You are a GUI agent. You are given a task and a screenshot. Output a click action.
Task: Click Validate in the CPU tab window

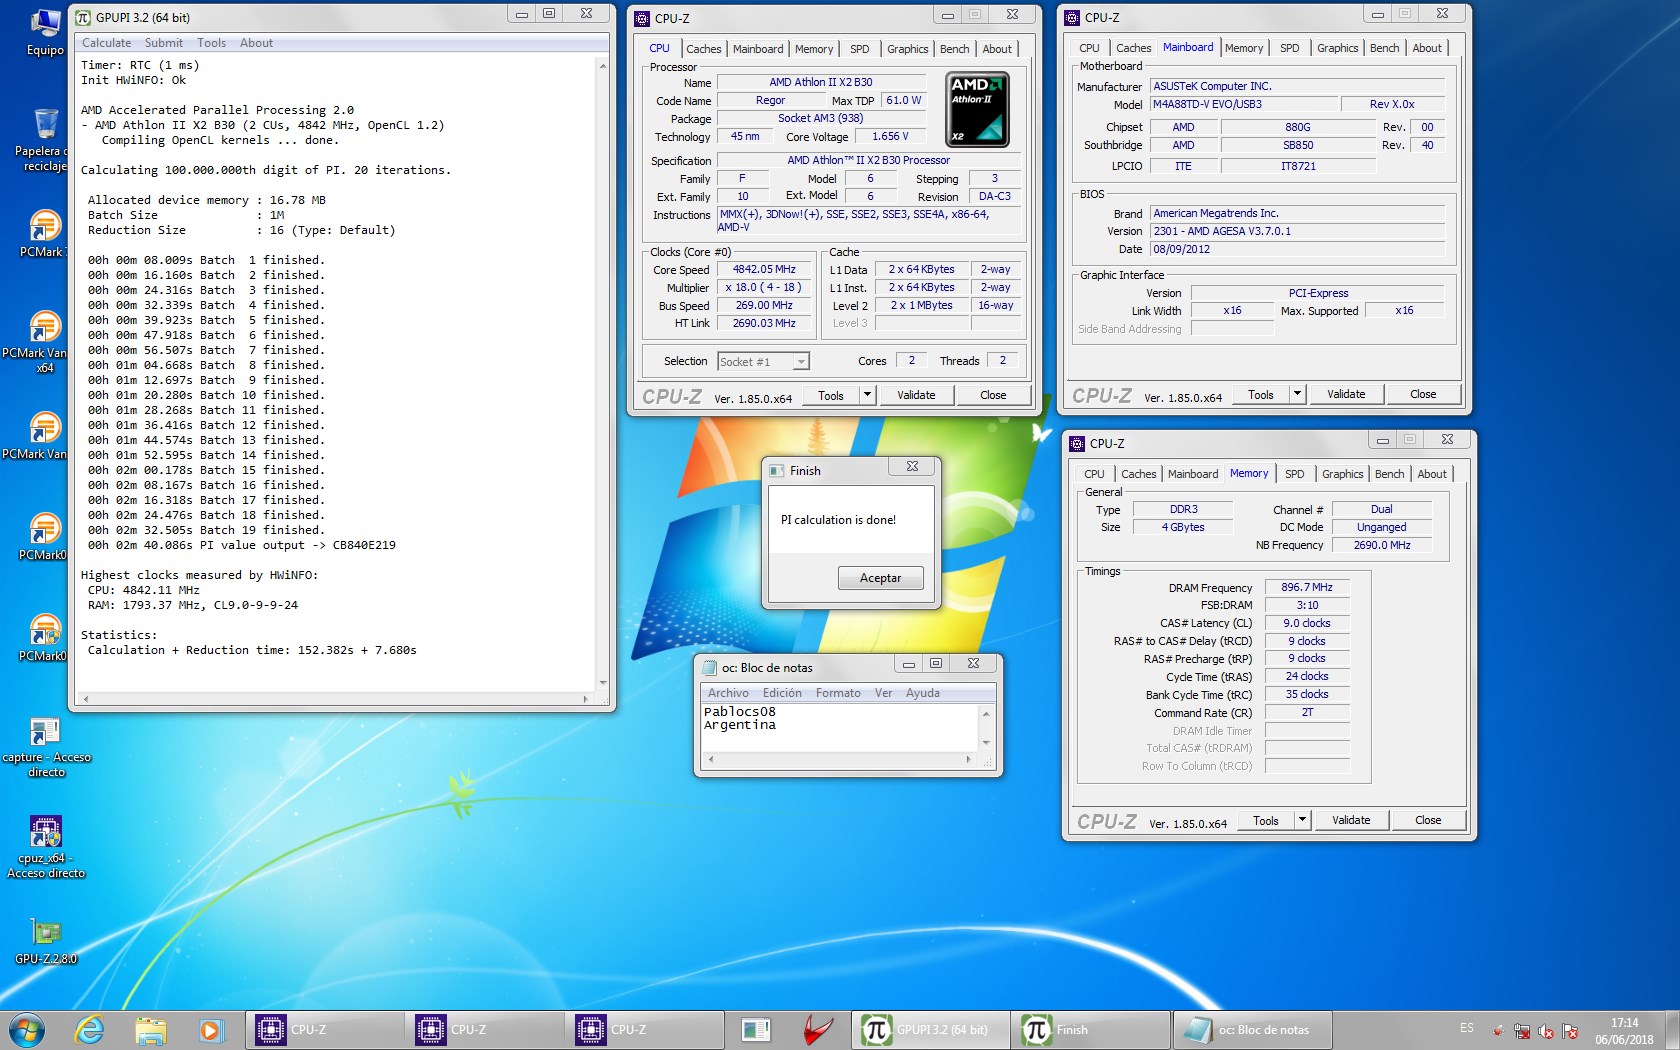916,395
